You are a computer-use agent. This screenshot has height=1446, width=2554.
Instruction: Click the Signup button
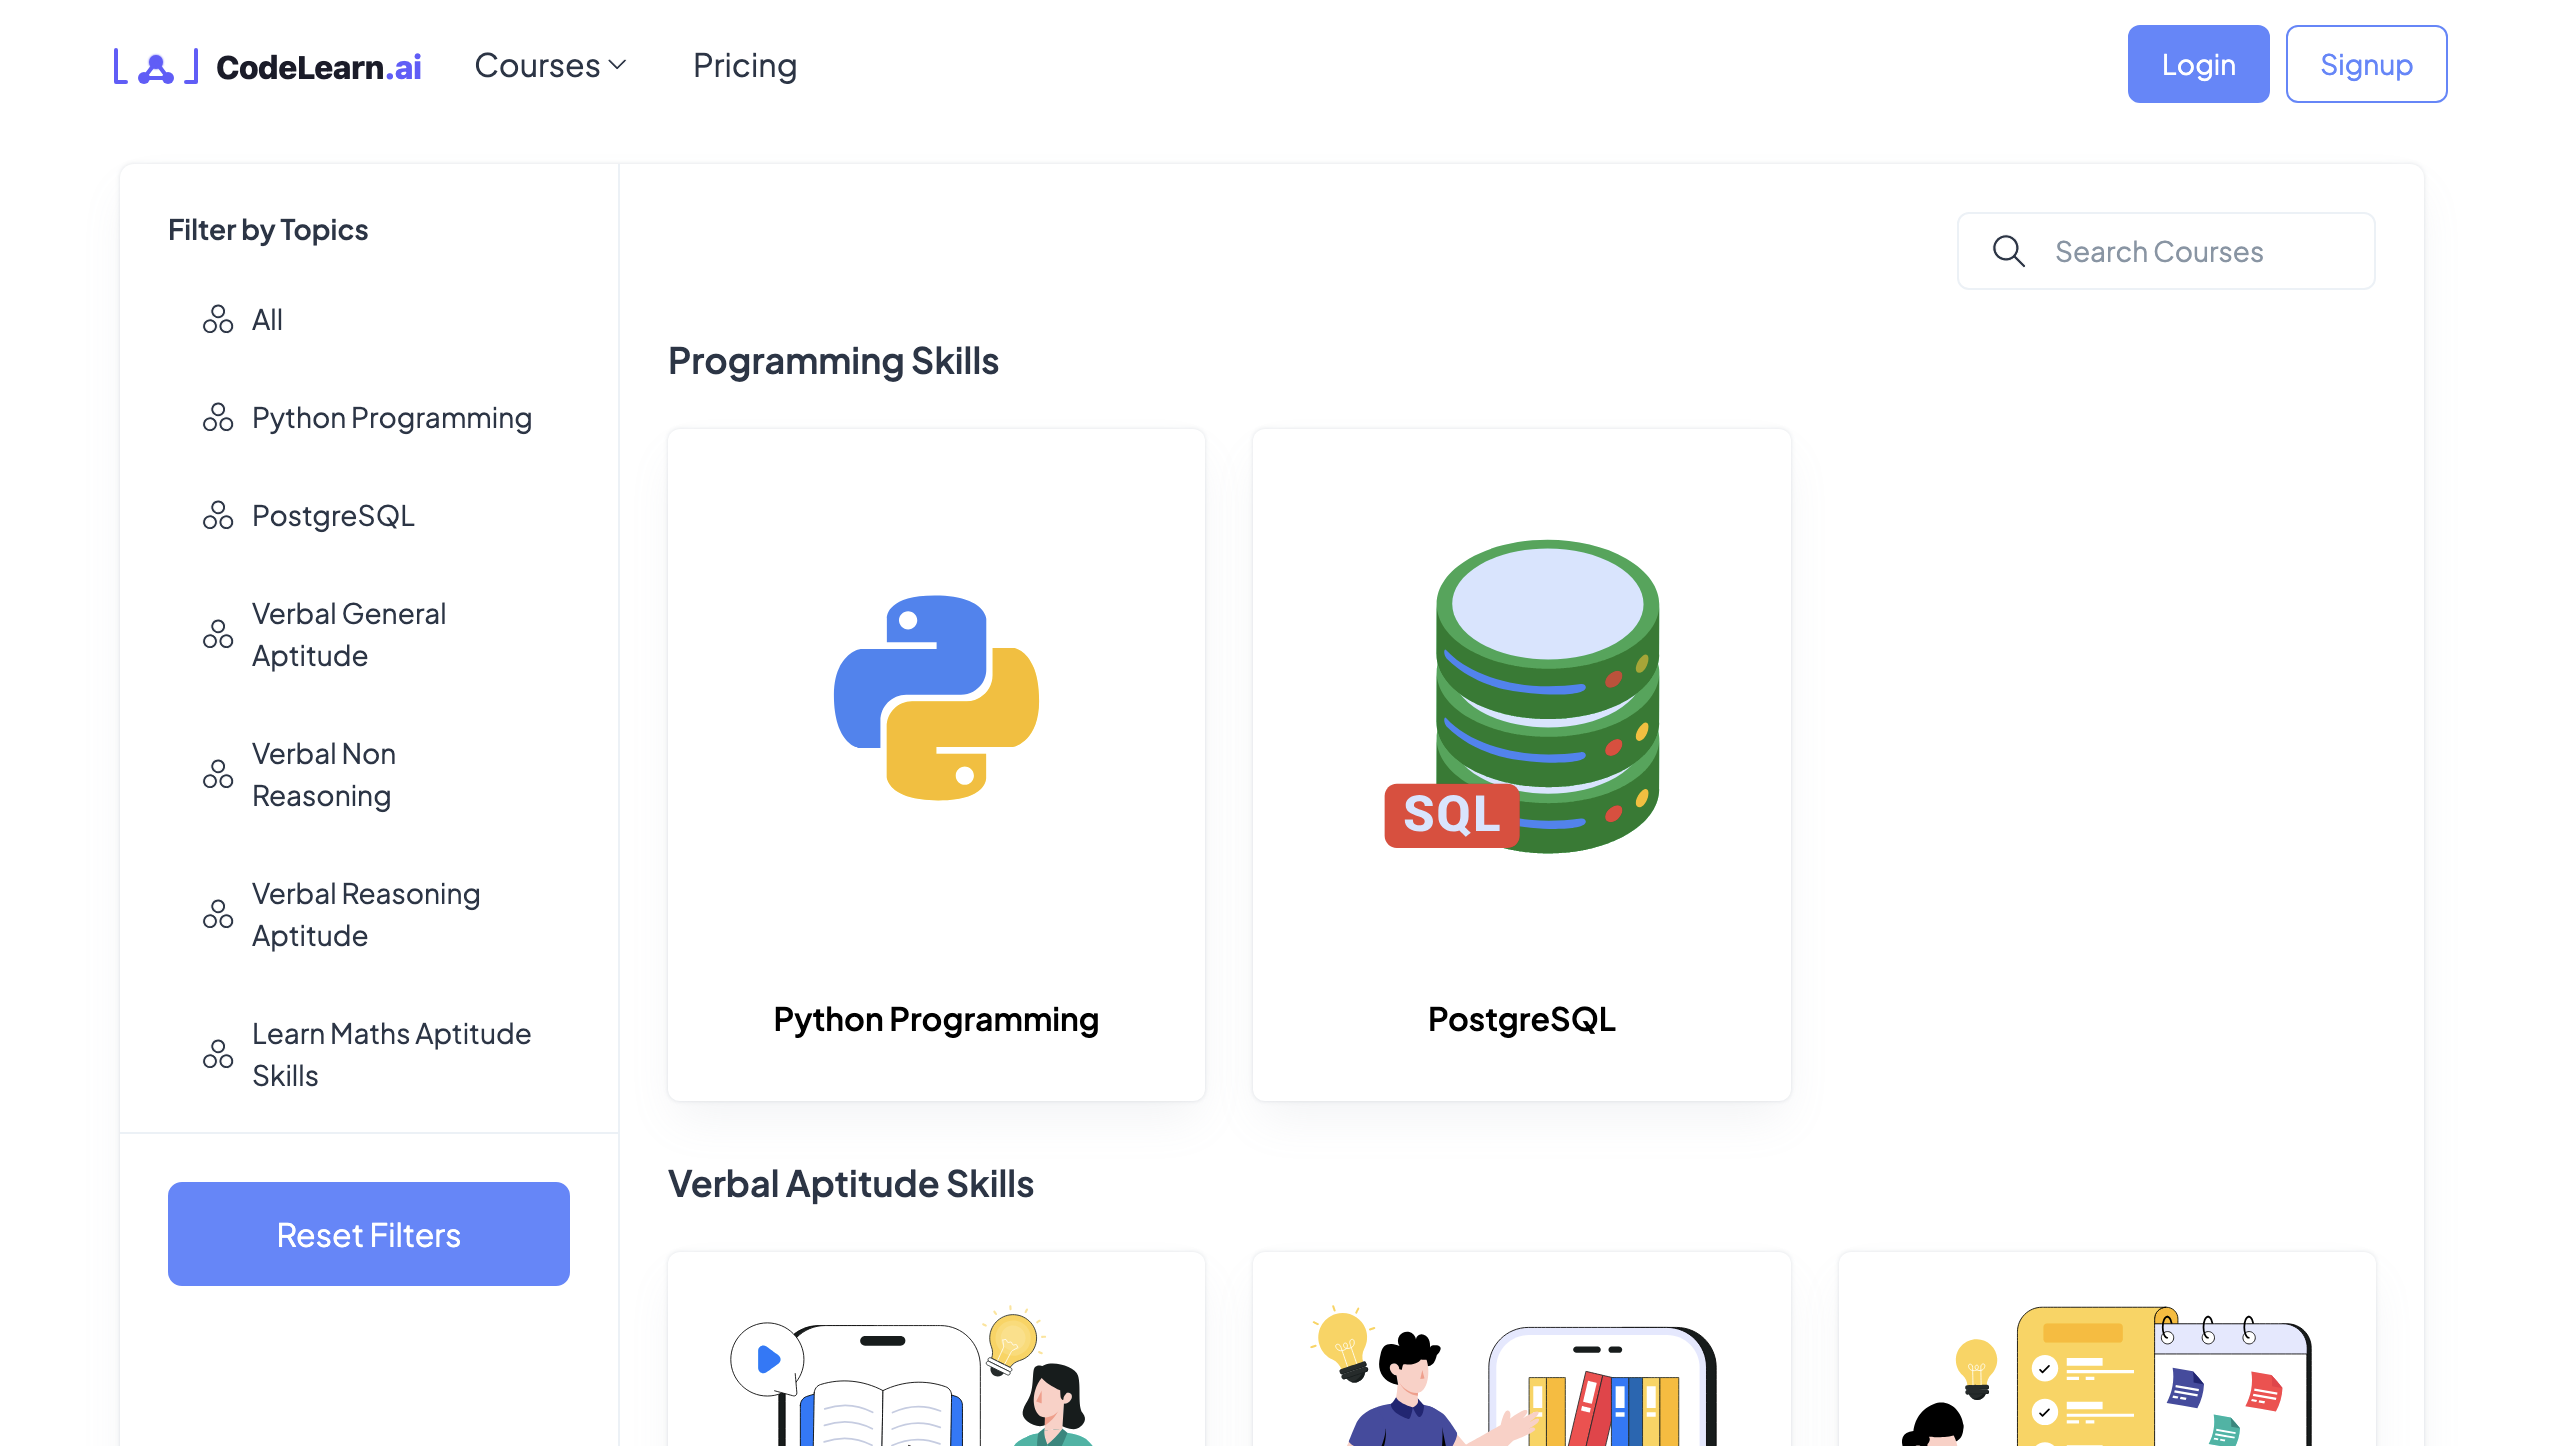[2366, 64]
